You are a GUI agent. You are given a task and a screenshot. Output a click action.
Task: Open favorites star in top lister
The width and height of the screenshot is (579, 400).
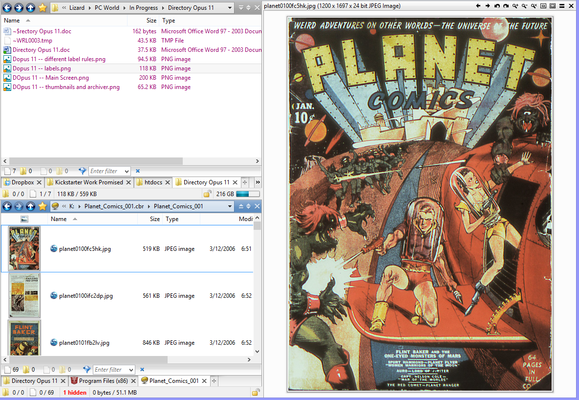42,7
